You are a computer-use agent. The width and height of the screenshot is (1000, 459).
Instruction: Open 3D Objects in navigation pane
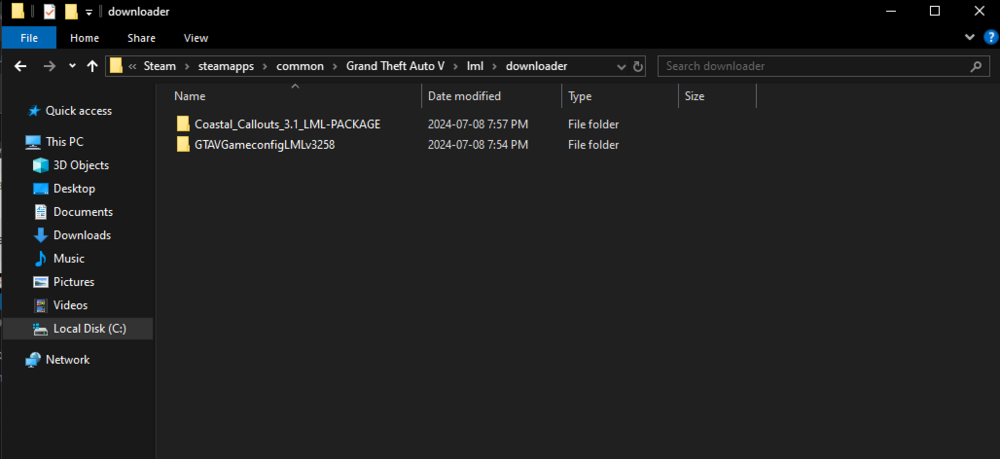click(x=81, y=165)
